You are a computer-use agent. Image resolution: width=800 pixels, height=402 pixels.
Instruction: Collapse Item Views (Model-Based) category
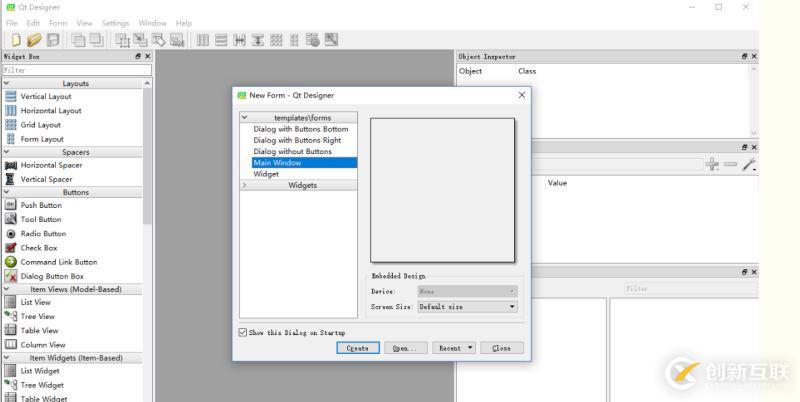pos(7,289)
